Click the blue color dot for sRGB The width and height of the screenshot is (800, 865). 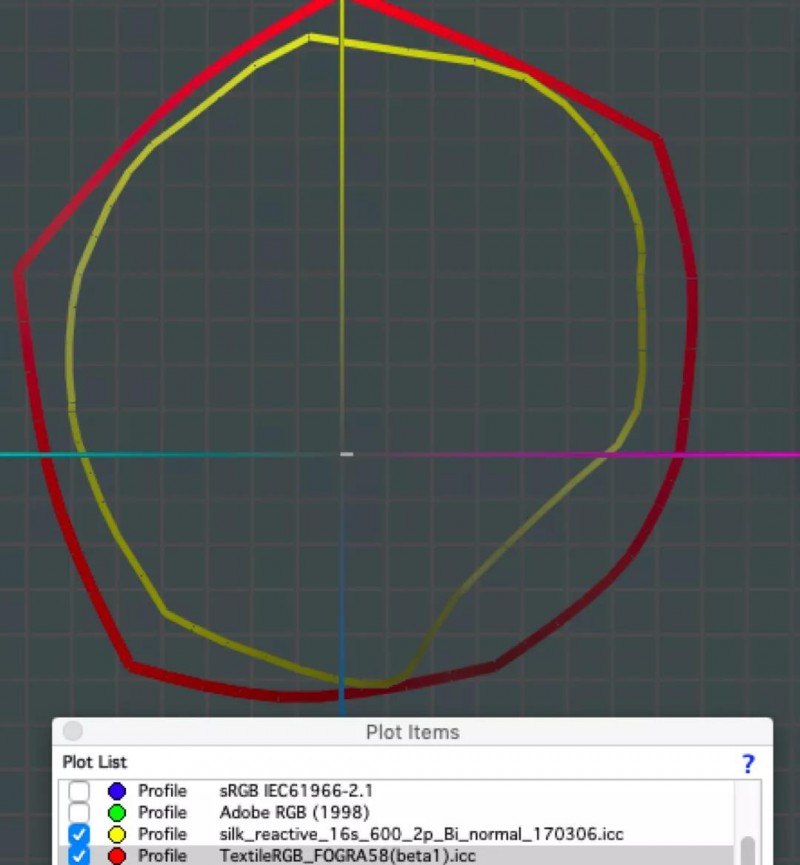tap(116, 791)
